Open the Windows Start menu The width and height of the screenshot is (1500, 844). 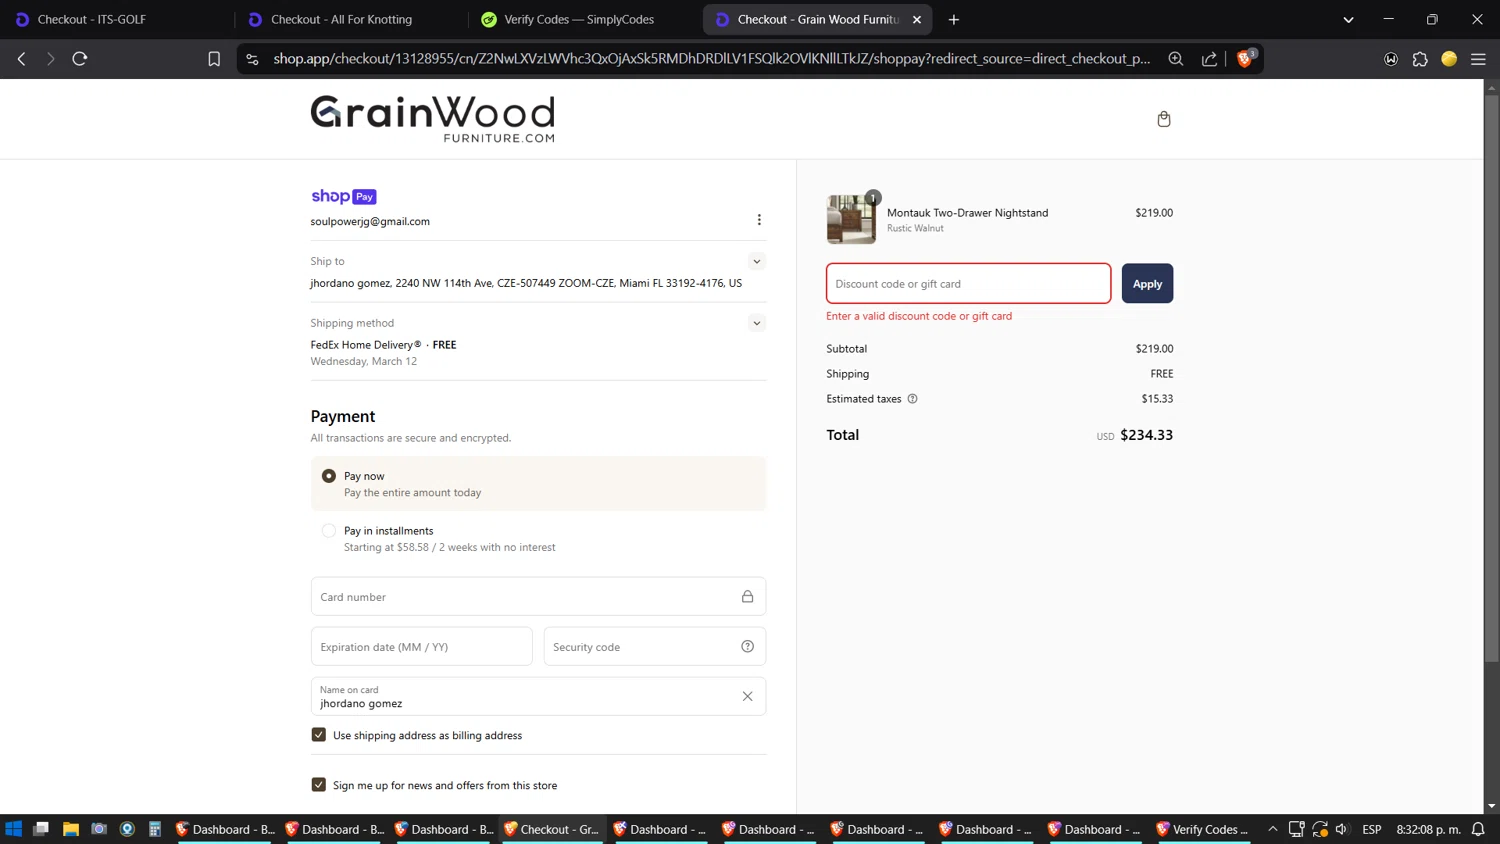coord(13,829)
